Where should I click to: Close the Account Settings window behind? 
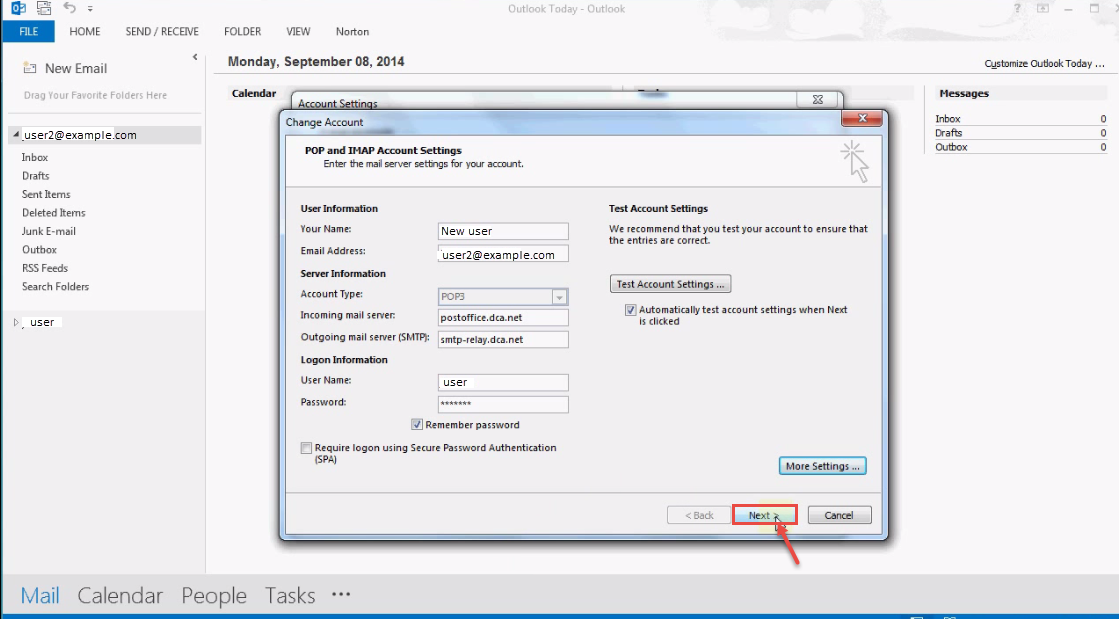[818, 100]
